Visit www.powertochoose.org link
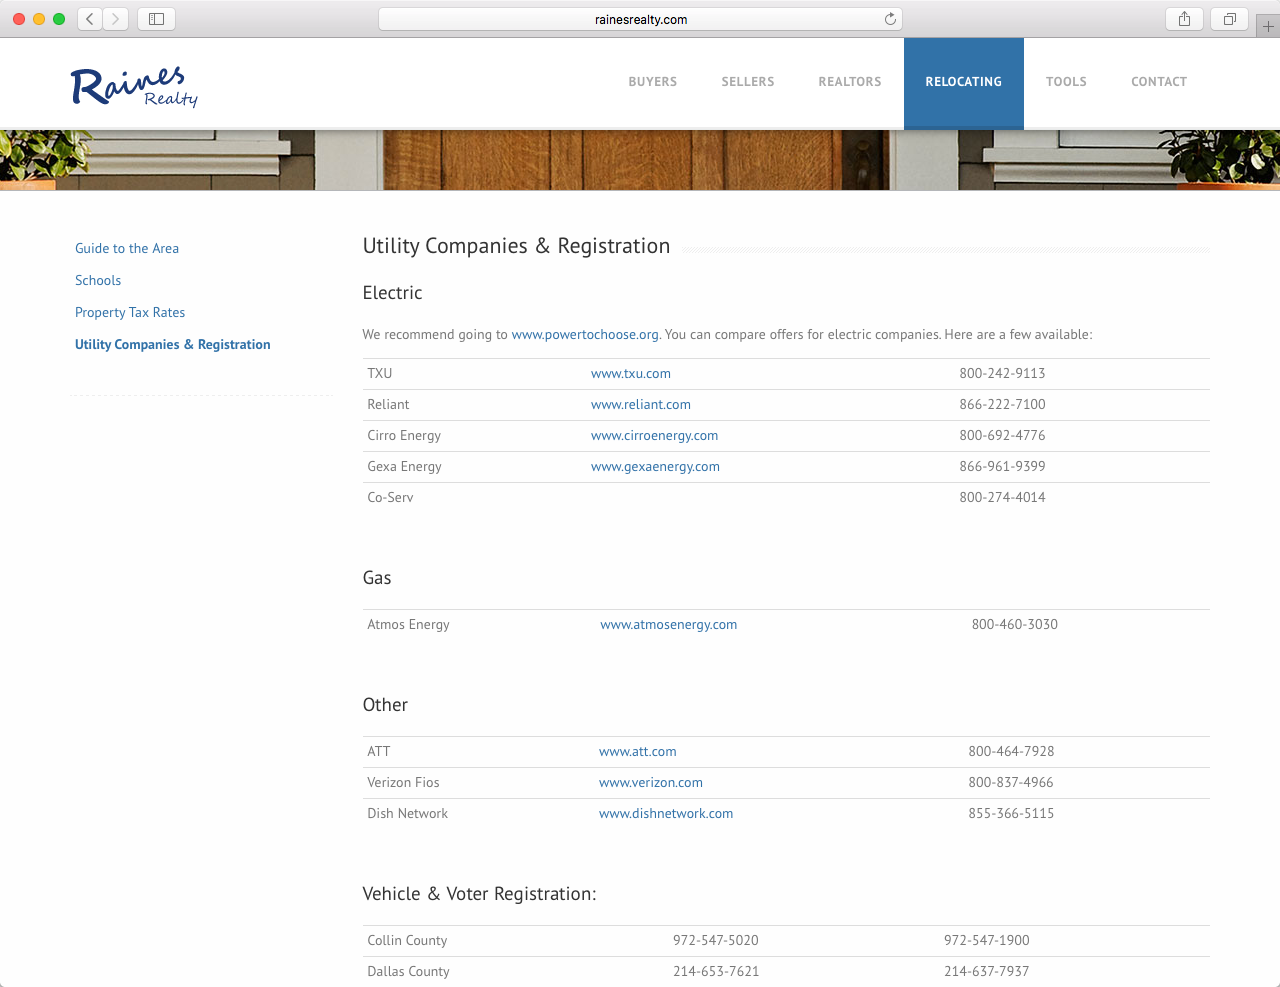The image size is (1280, 987). pyautogui.click(x=585, y=334)
